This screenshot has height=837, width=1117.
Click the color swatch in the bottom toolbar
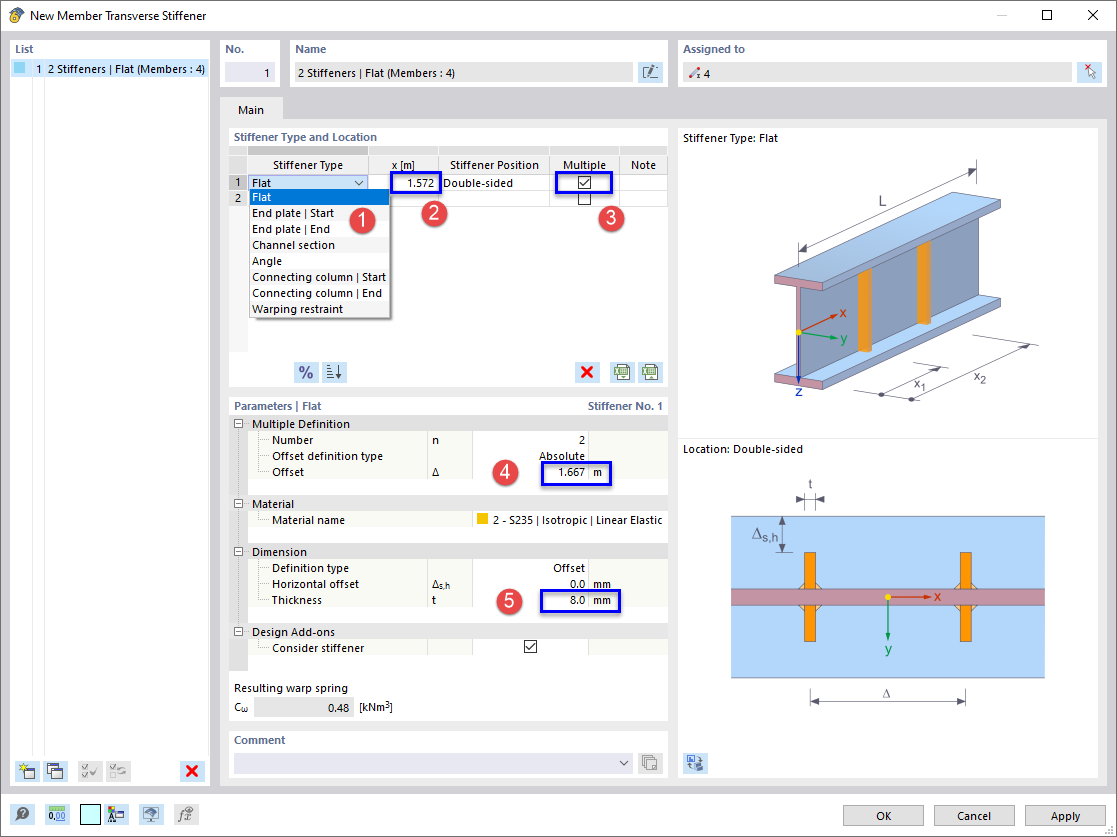pyautogui.click(x=90, y=814)
